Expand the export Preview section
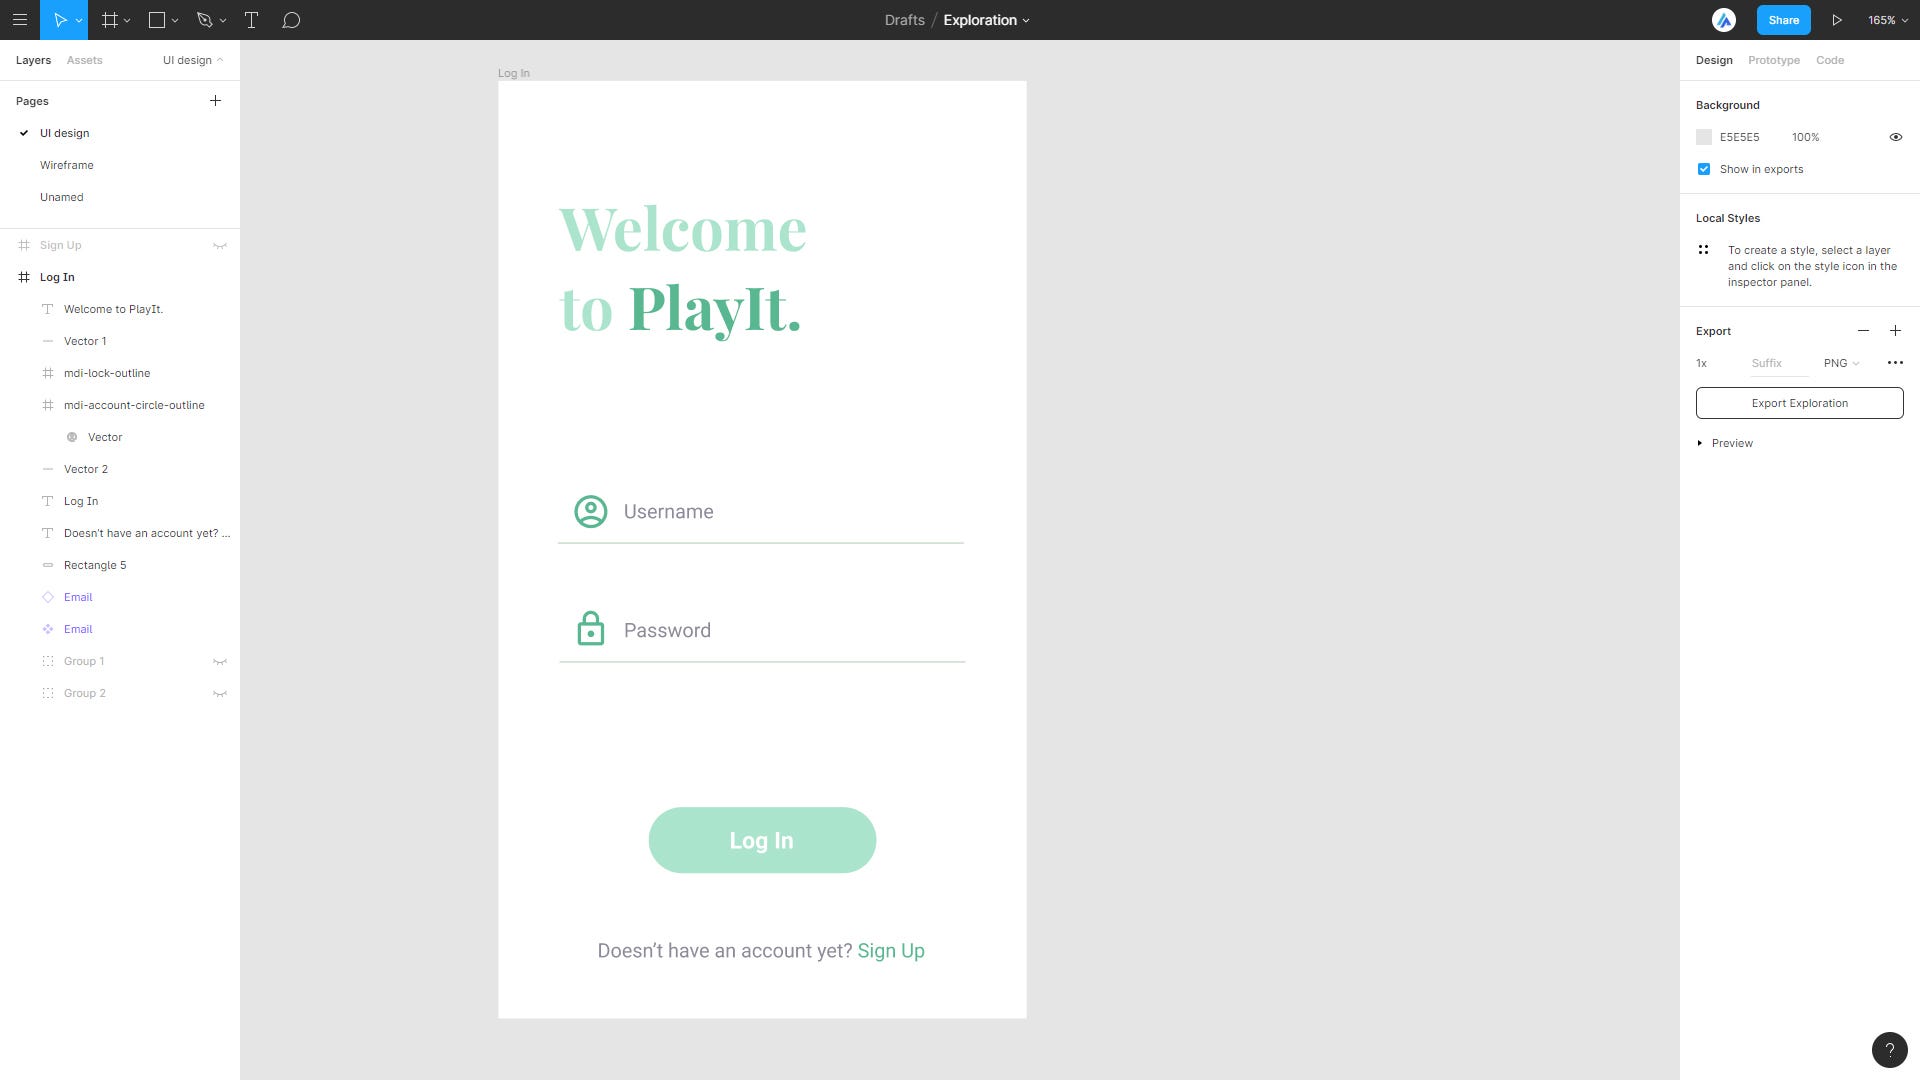The height and width of the screenshot is (1080, 1920). 1700,443
